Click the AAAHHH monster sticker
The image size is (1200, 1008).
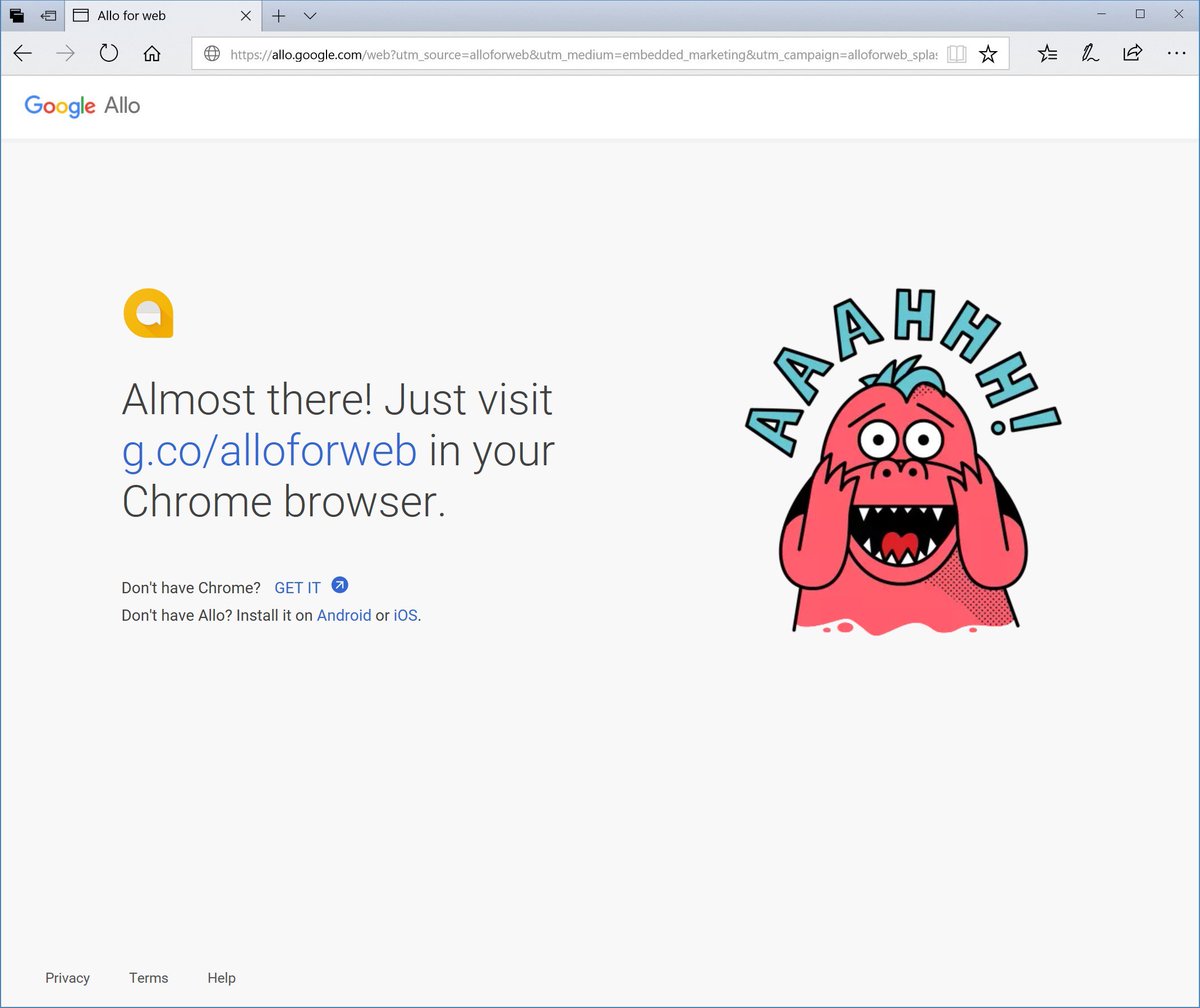pos(902,462)
